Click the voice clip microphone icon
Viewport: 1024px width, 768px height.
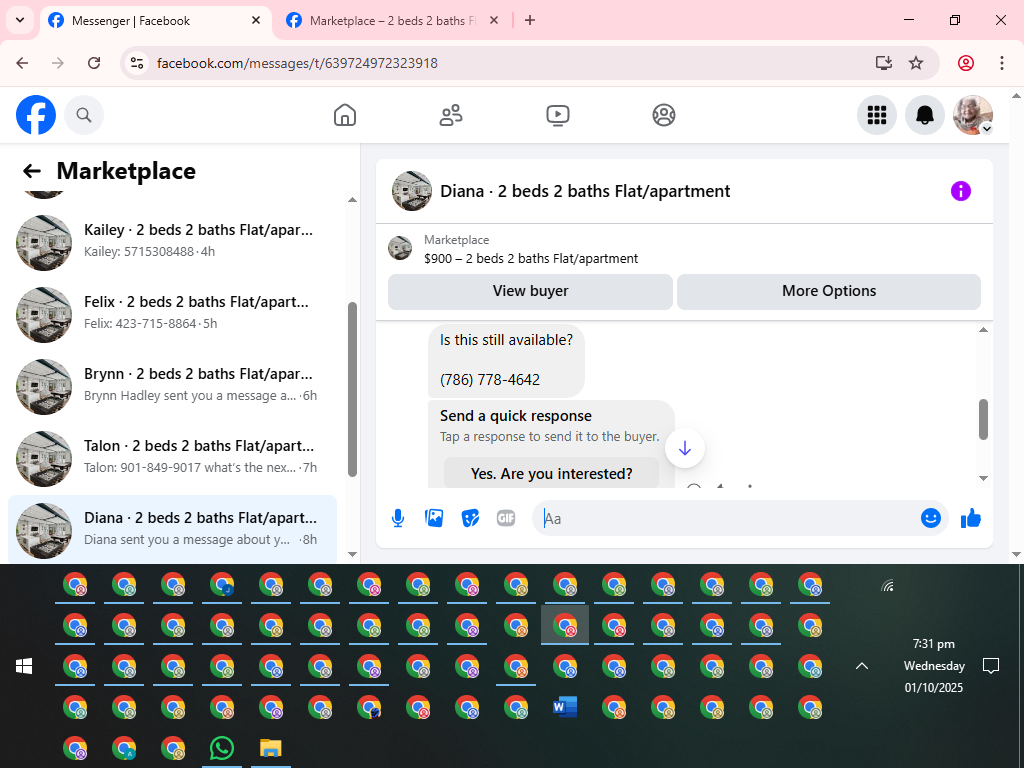point(398,519)
